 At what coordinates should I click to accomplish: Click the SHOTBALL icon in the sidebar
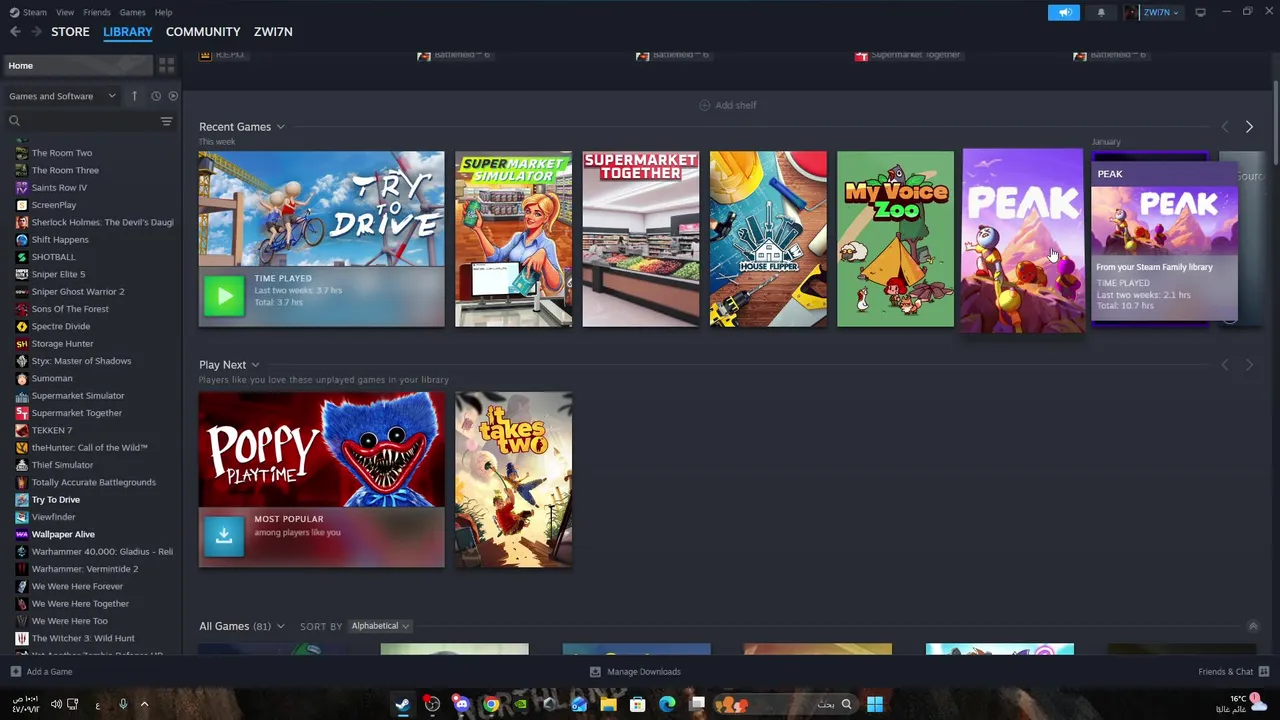(21, 257)
